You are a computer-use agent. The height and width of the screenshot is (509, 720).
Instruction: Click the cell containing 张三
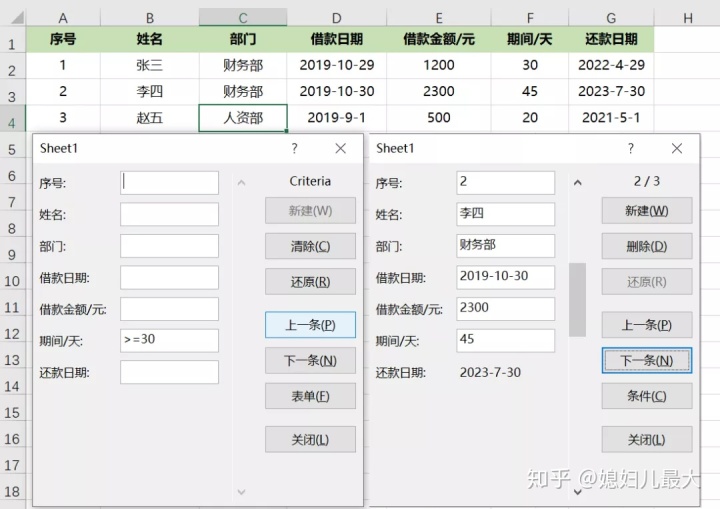tap(150, 65)
